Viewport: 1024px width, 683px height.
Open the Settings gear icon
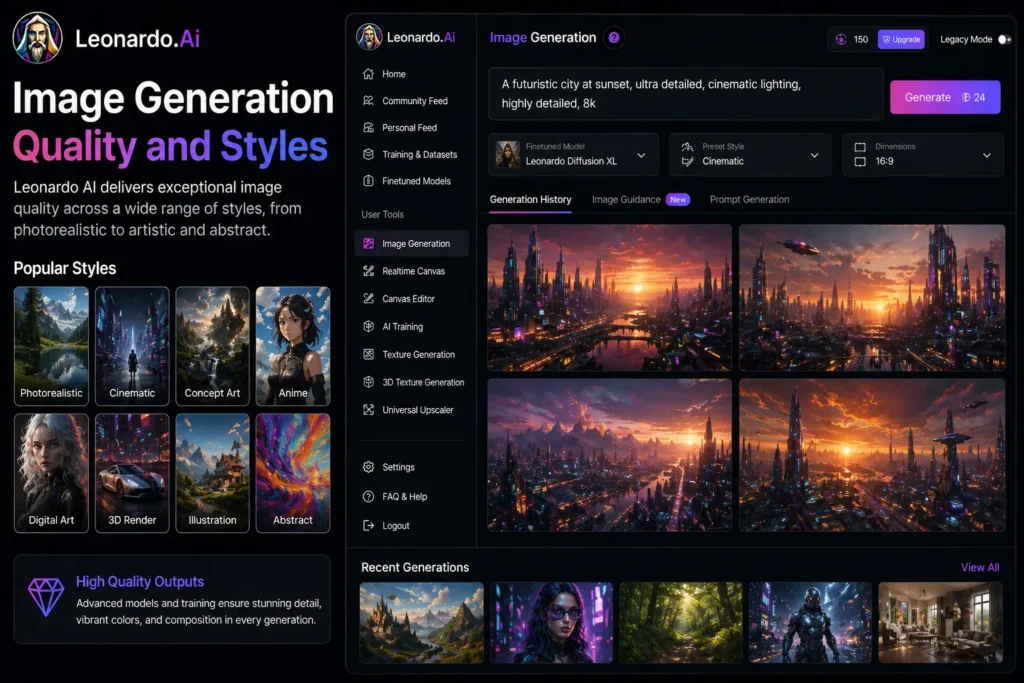tap(368, 467)
